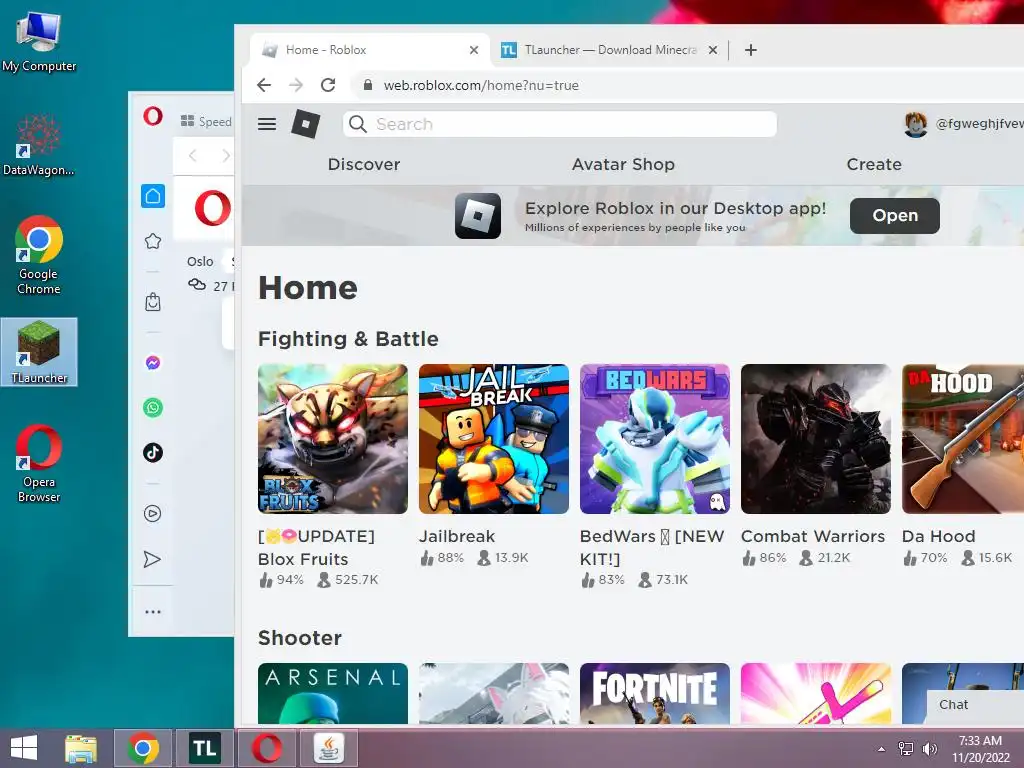The height and width of the screenshot is (768, 1024).
Task: Click the Open desktop app button
Action: [x=895, y=216]
